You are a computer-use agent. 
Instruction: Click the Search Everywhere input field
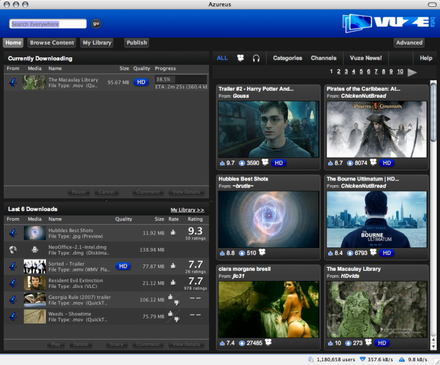[48, 24]
